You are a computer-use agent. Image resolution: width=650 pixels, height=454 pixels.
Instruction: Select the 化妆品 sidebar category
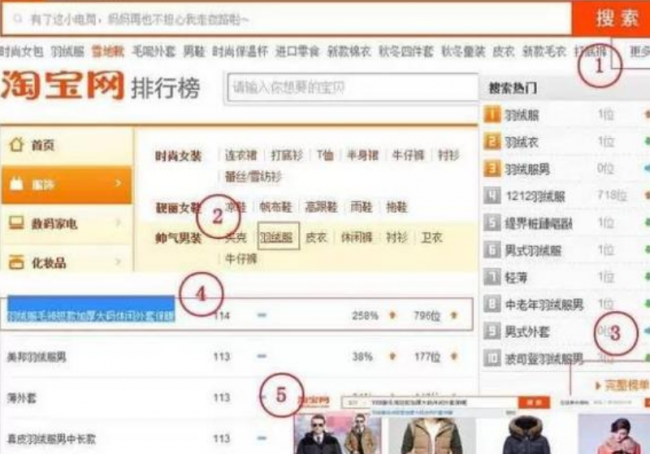point(67,258)
